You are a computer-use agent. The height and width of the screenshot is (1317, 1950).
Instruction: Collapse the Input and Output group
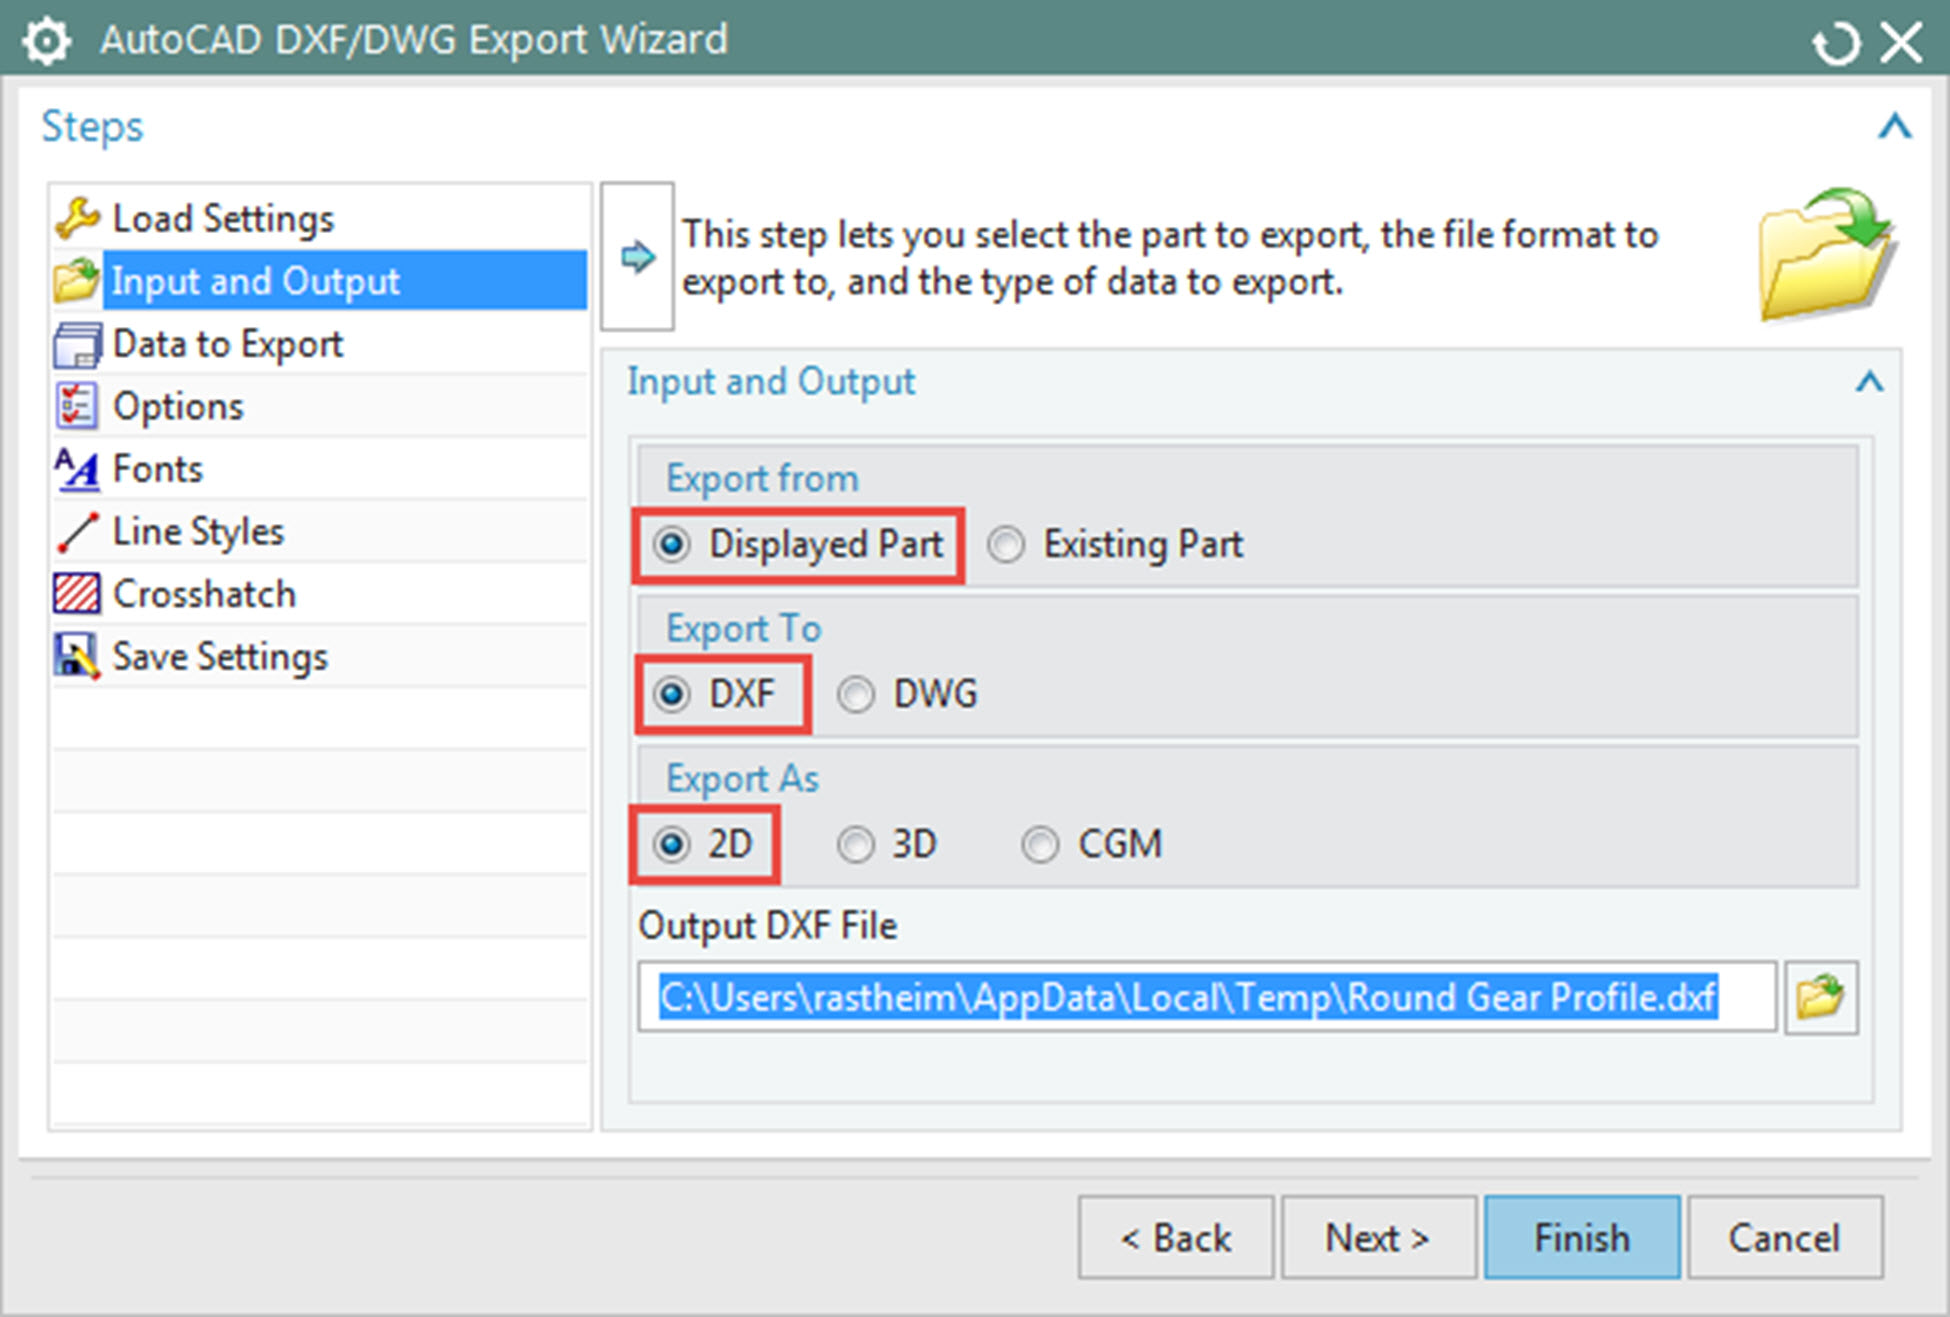(x=1869, y=382)
